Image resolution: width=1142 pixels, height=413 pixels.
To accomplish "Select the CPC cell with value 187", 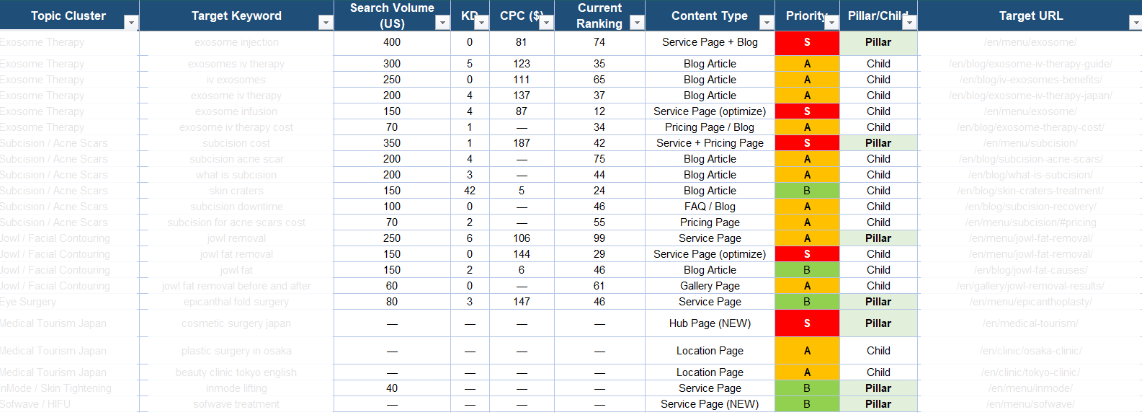I will pyautogui.click(x=521, y=143).
